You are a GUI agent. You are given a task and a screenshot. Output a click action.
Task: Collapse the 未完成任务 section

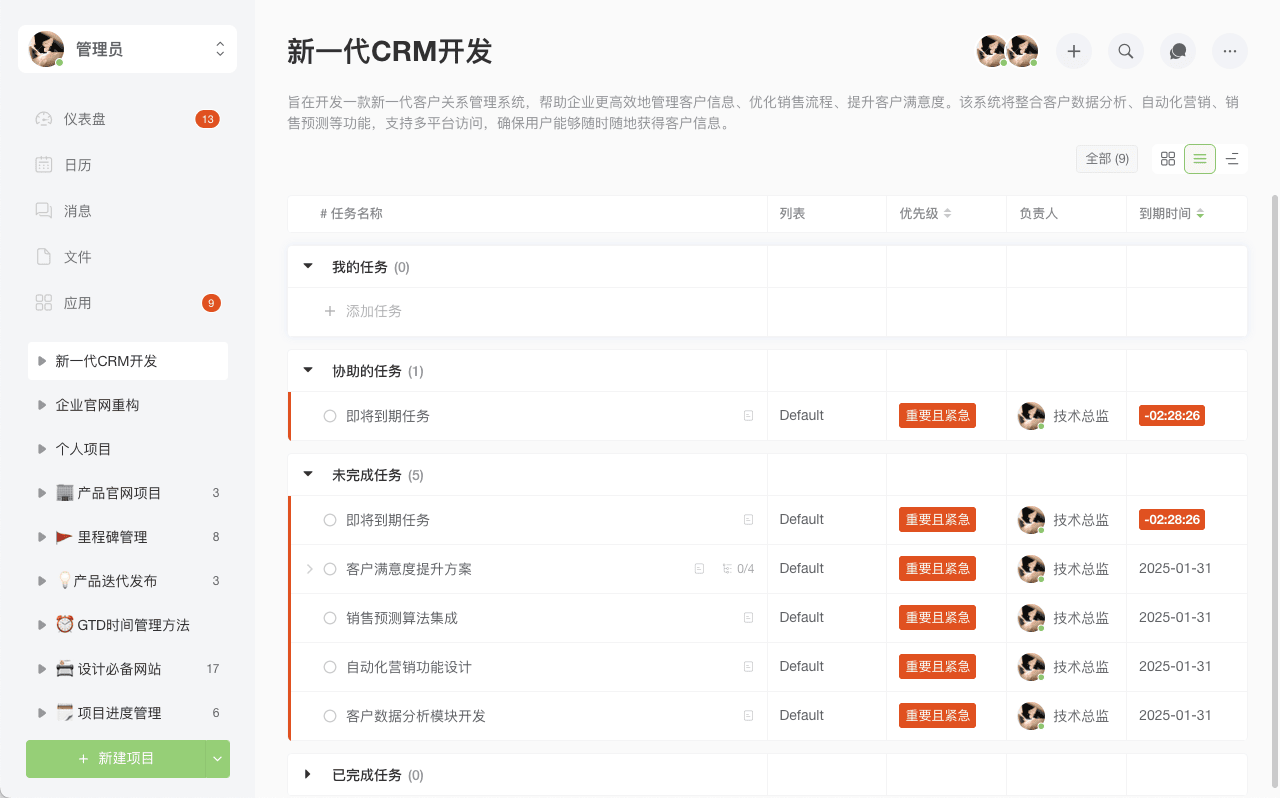[x=308, y=475]
